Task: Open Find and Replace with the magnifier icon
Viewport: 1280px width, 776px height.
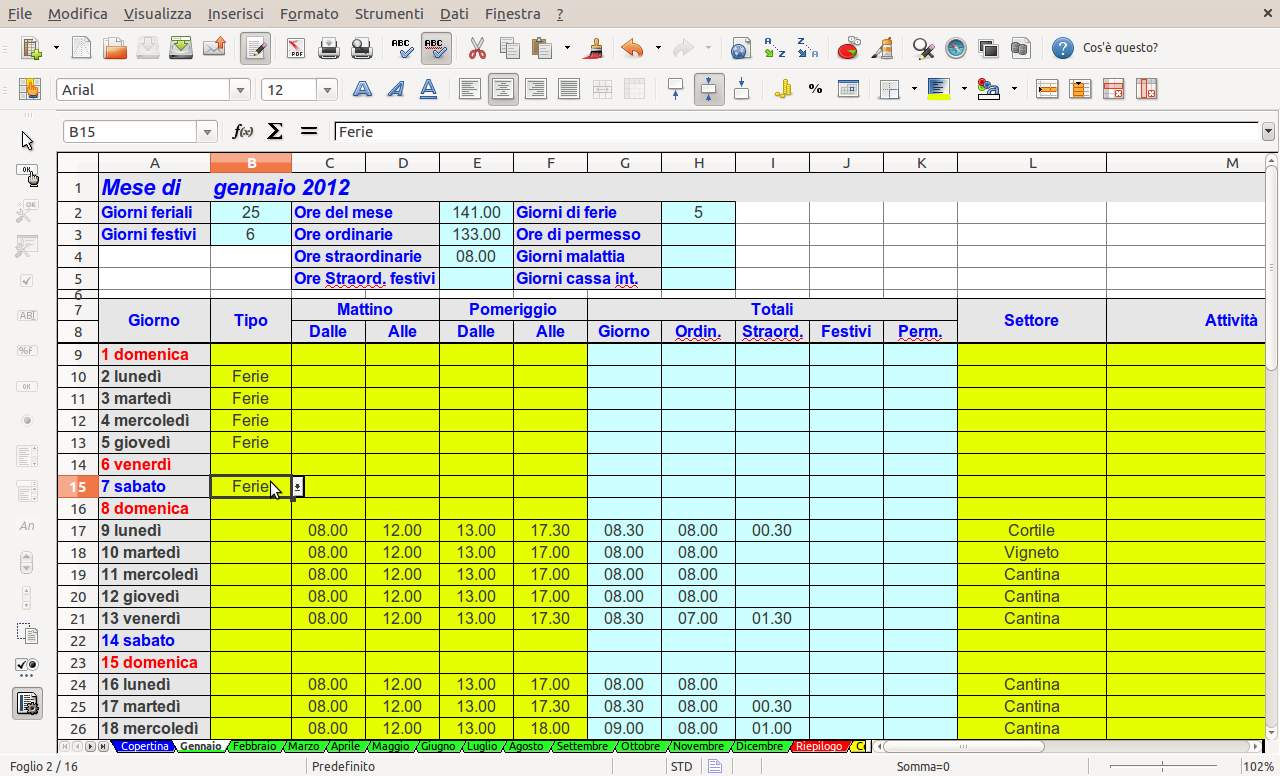Action: (923, 48)
